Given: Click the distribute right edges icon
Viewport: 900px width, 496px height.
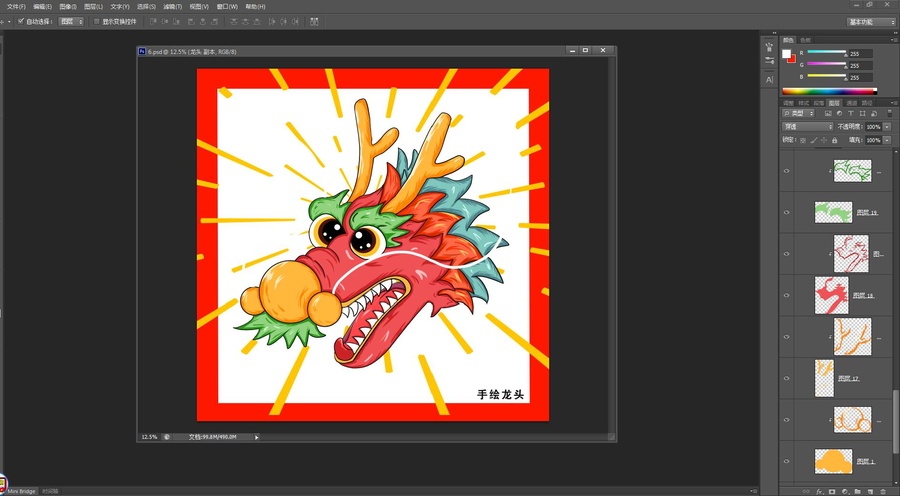Looking at the screenshot, I should pyautogui.click(x=294, y=22).
